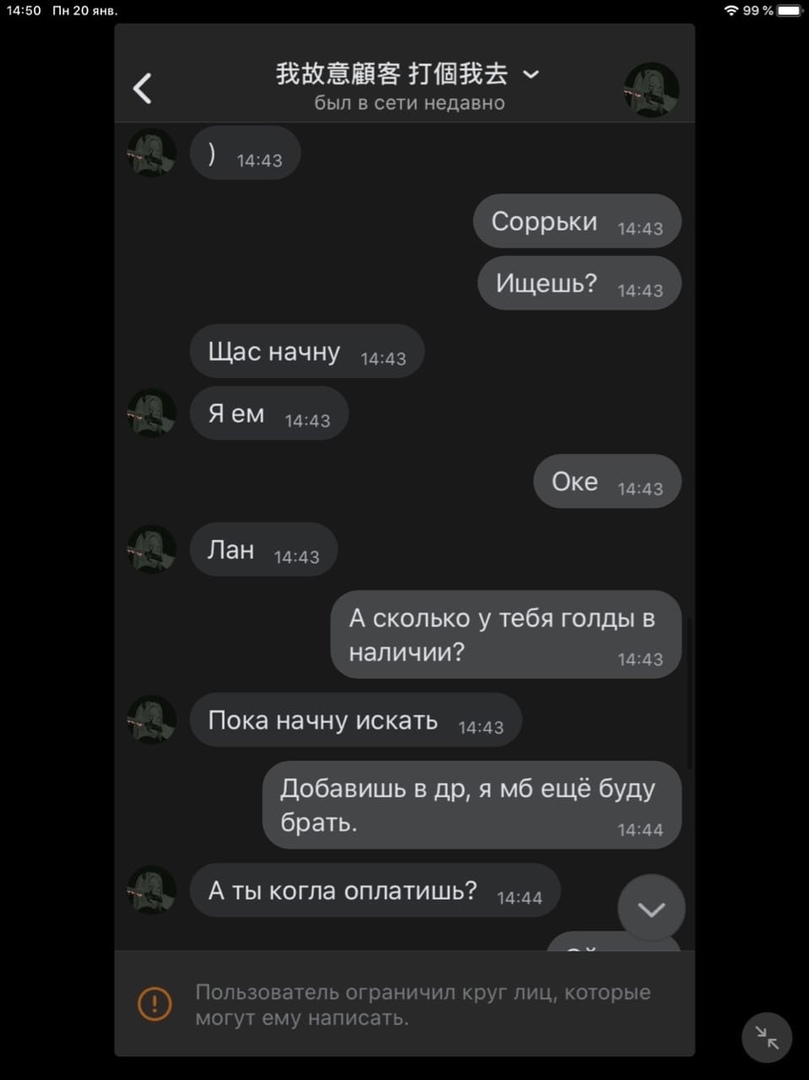This screenshot has height=1080, width=809.
Task: Tap avatar beside "Лан" message
Action: click(152, 549)
